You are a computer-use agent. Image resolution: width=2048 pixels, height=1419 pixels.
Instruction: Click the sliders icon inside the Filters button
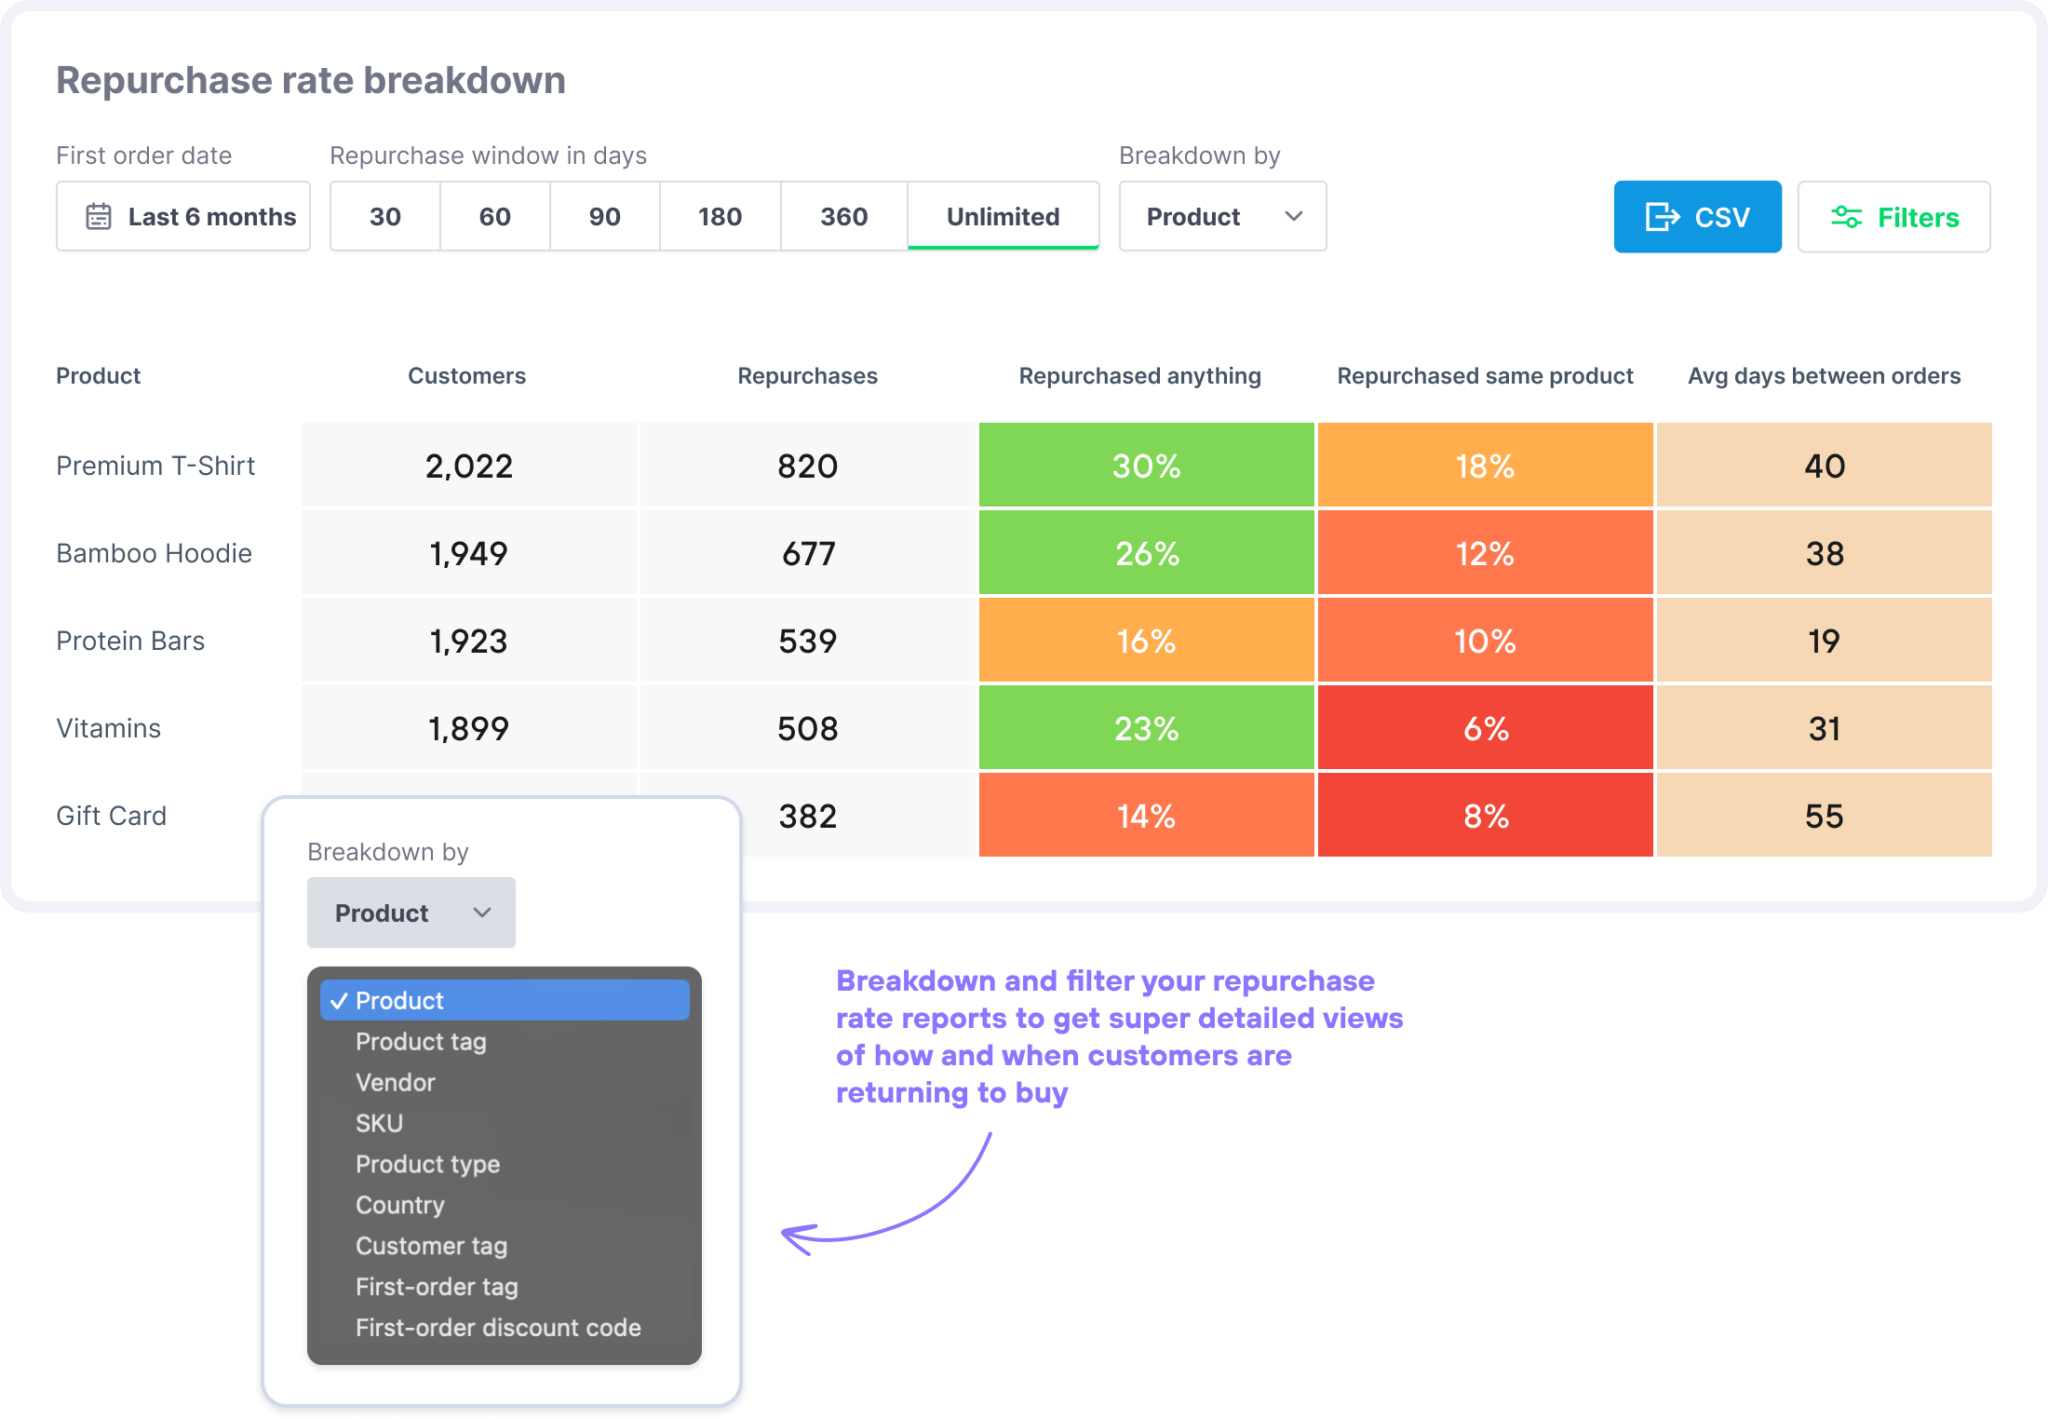[x=1848, y=216]
